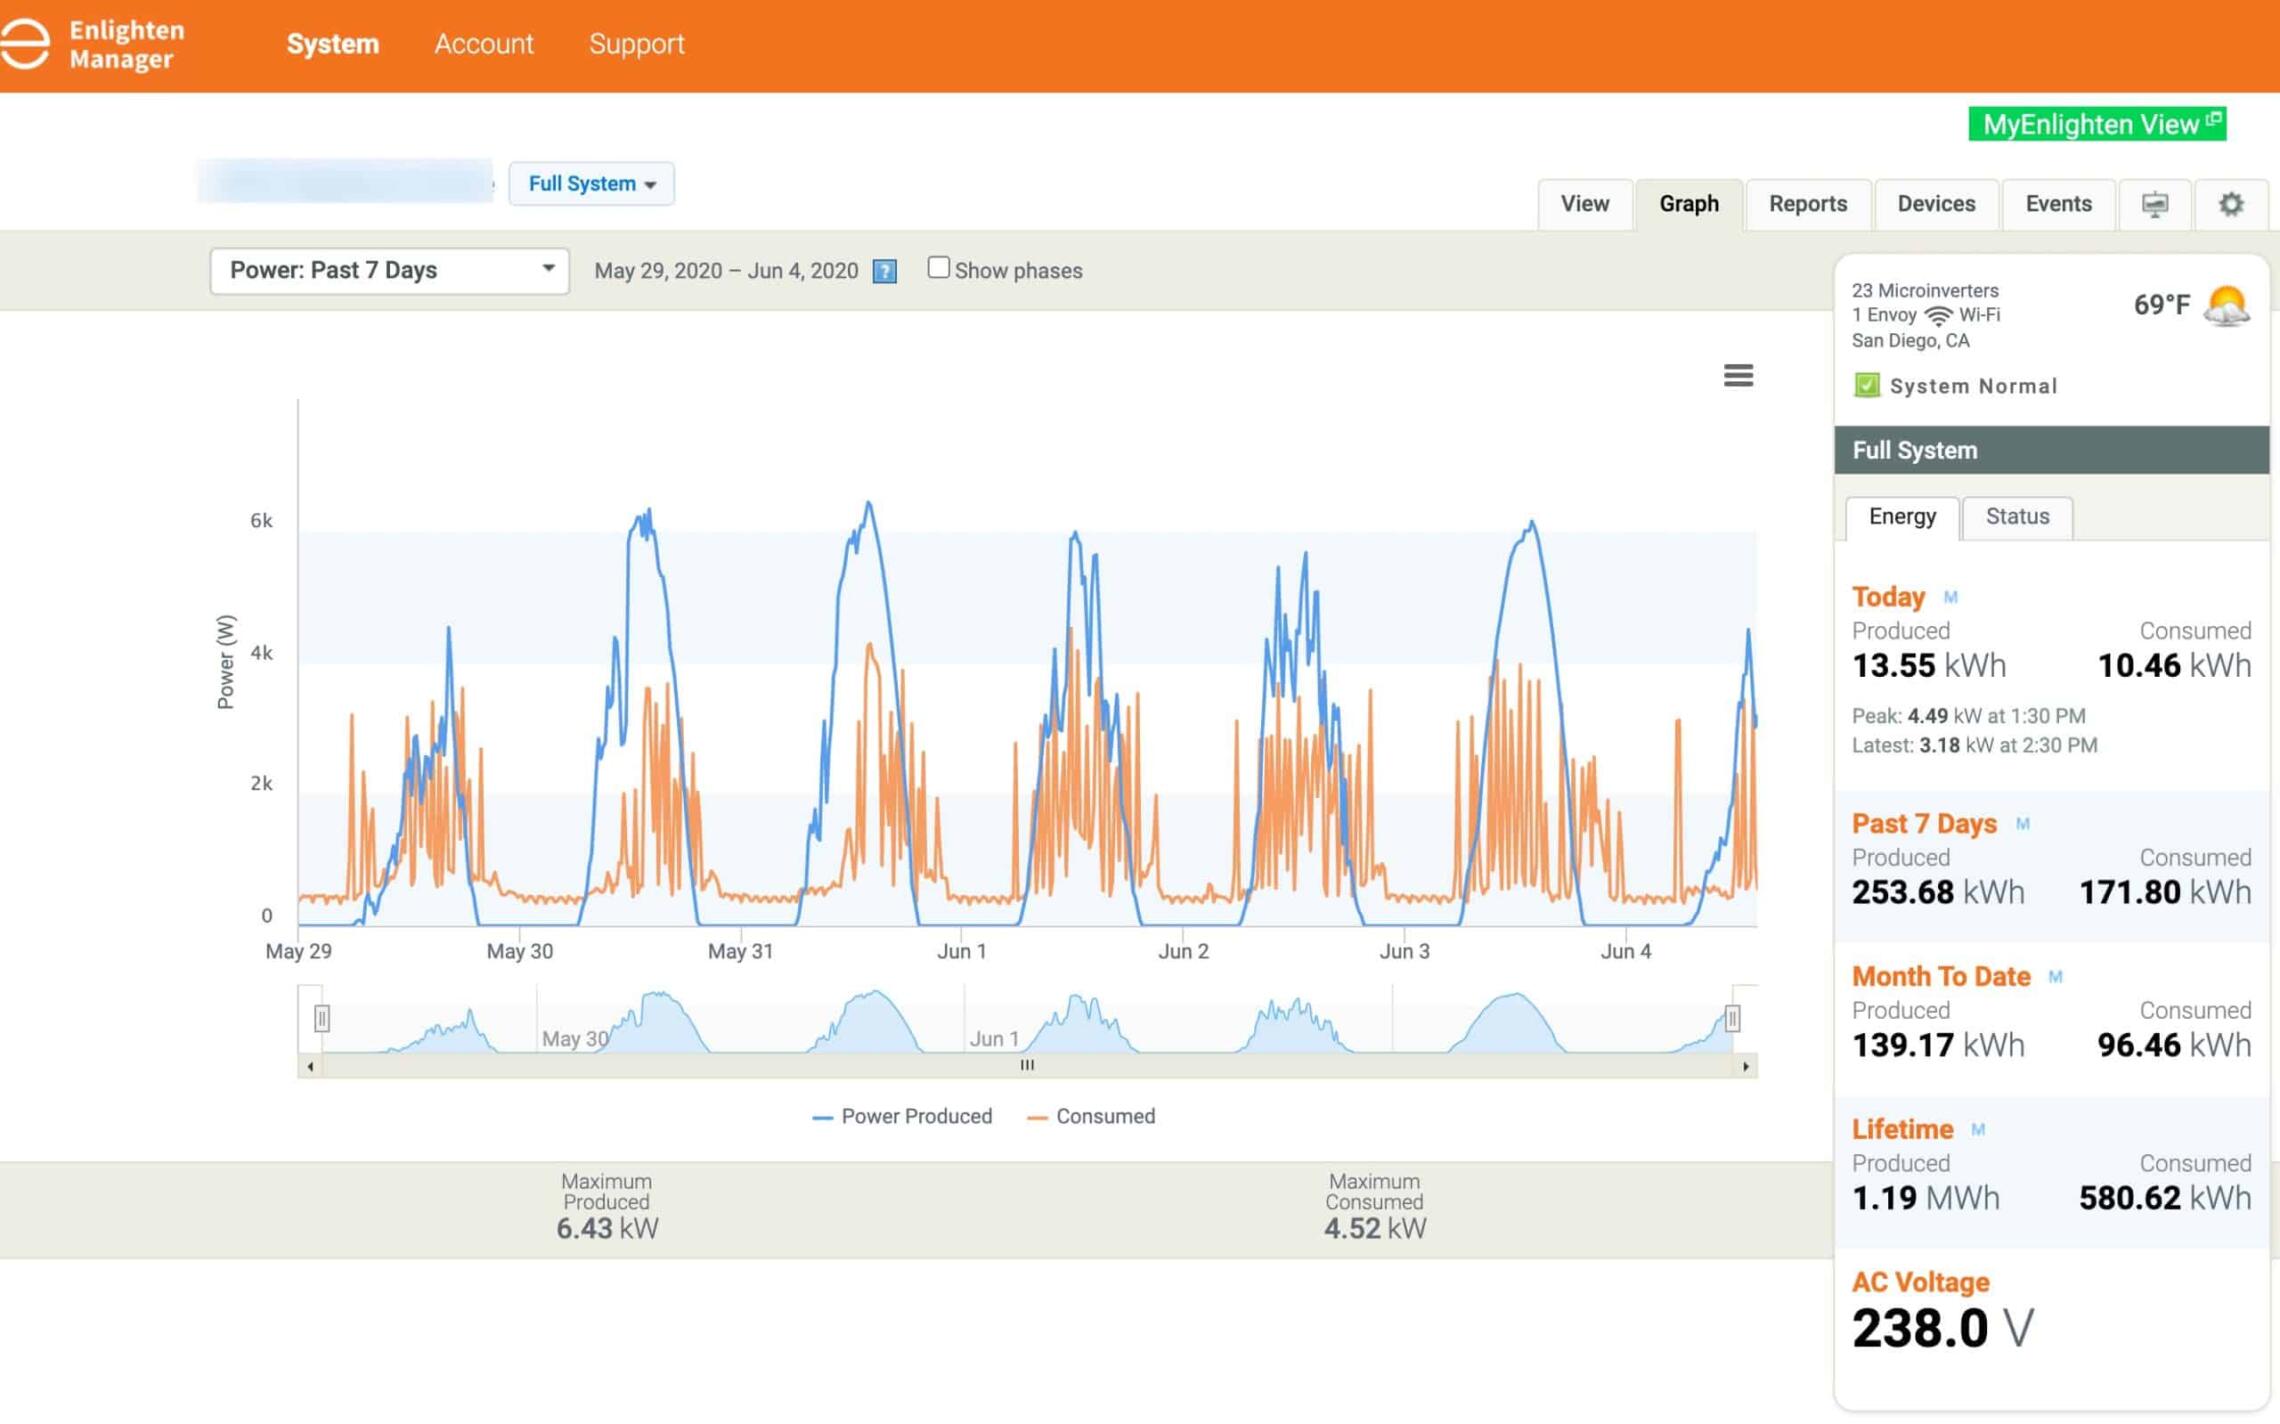
Task: Enable the Show phases checkbox
Action: point(937,268)
